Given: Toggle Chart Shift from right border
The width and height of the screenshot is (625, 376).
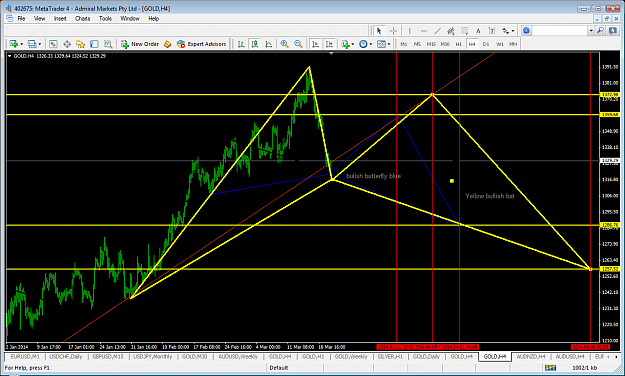Looking at the screenshot, I should (x=329, y=44).
